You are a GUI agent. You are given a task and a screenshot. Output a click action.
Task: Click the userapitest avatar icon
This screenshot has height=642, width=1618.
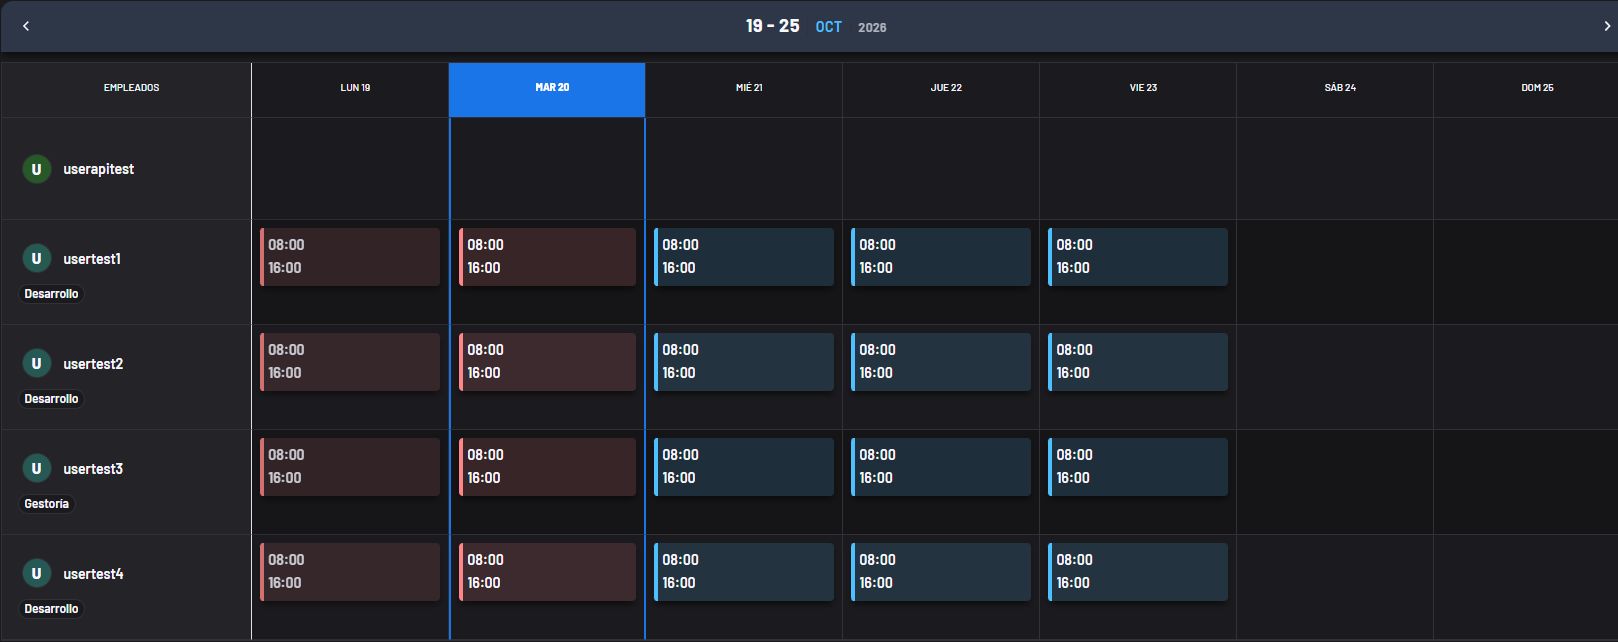click(37, 169)
